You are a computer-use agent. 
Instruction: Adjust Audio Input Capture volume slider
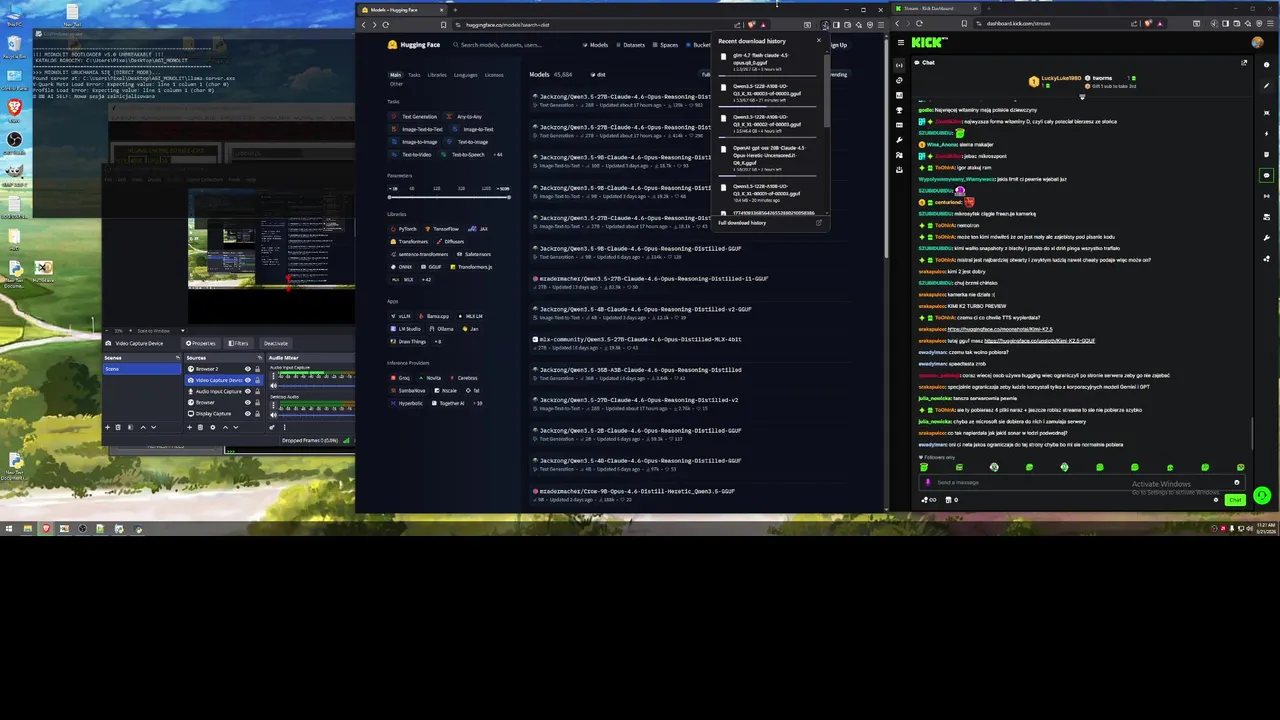click(317, 386)
